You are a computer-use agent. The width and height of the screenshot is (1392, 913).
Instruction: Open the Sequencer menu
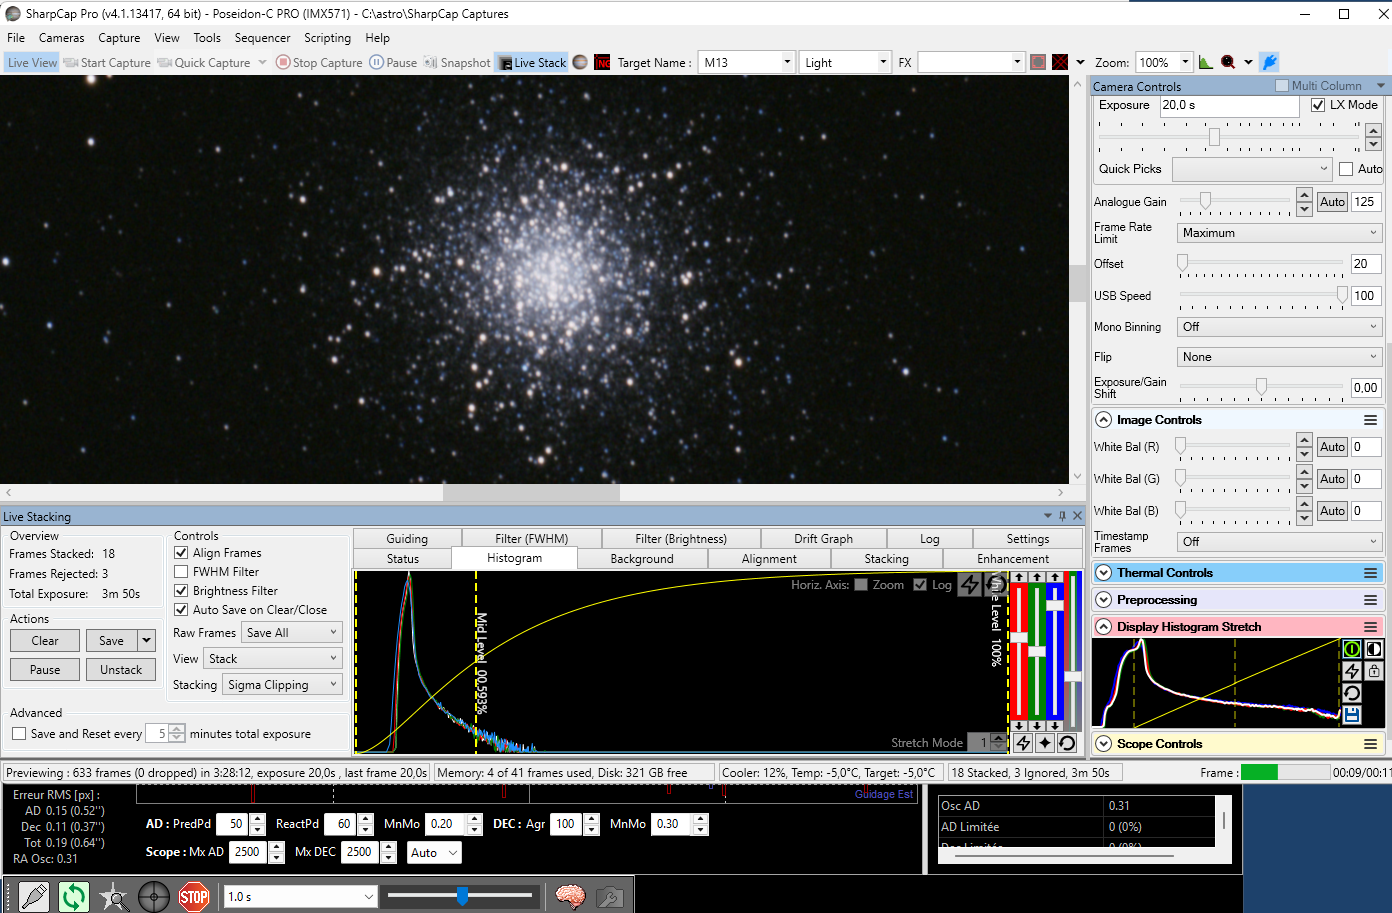coord(262,38)
